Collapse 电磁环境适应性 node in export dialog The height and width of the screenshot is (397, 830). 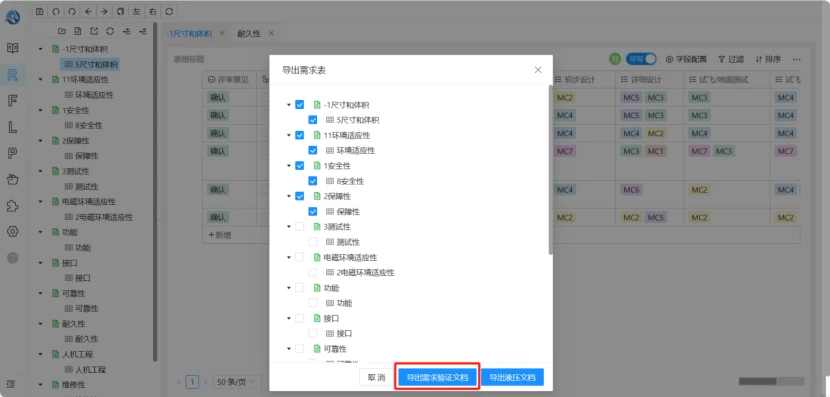point(288,257)
